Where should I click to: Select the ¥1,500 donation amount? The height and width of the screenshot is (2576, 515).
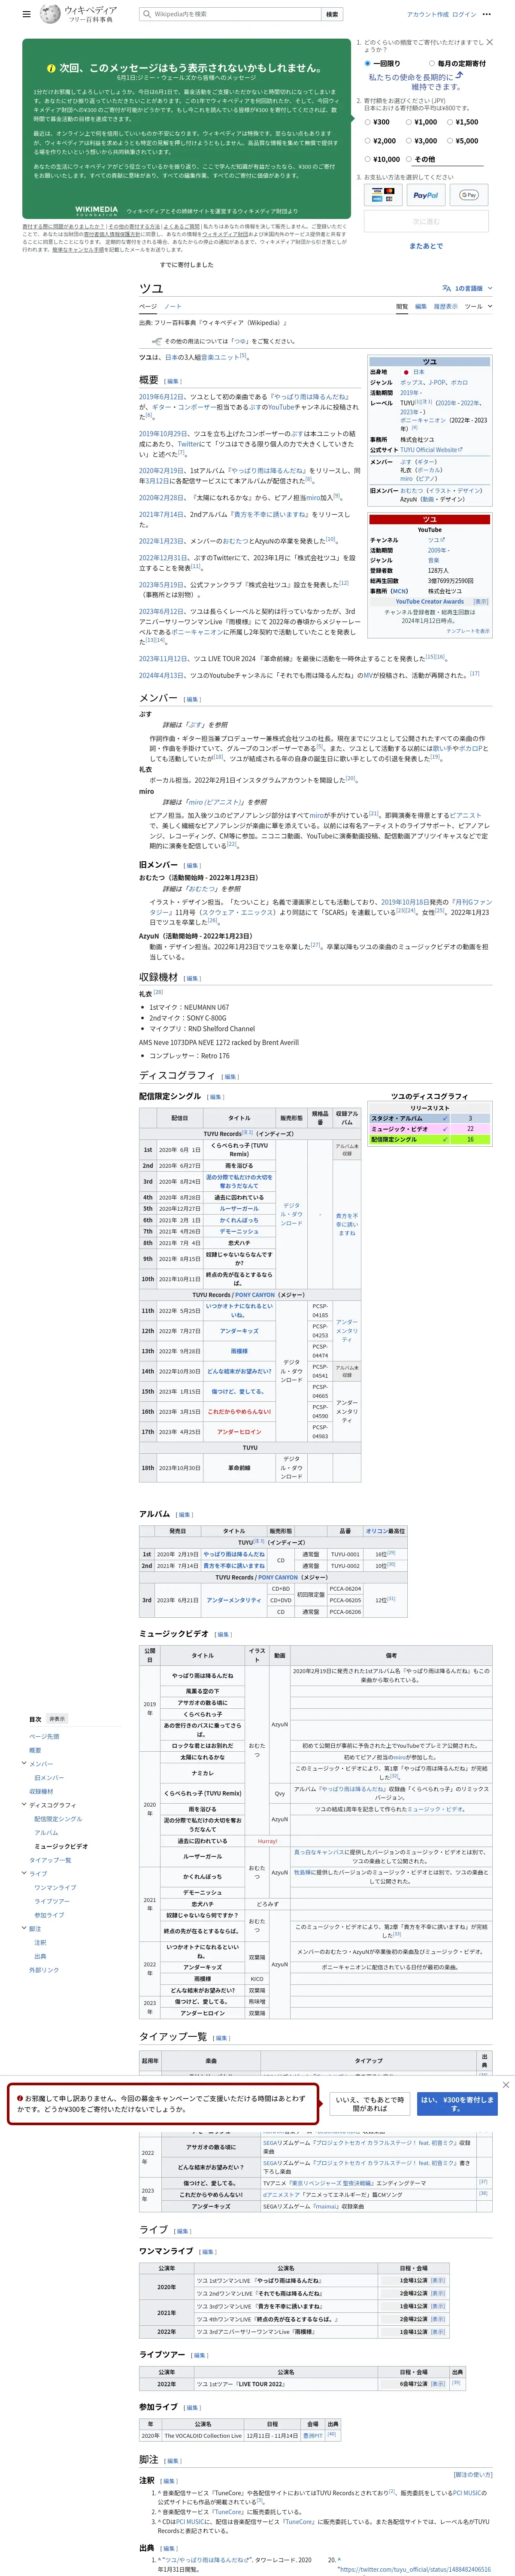(x=450, y=122)
